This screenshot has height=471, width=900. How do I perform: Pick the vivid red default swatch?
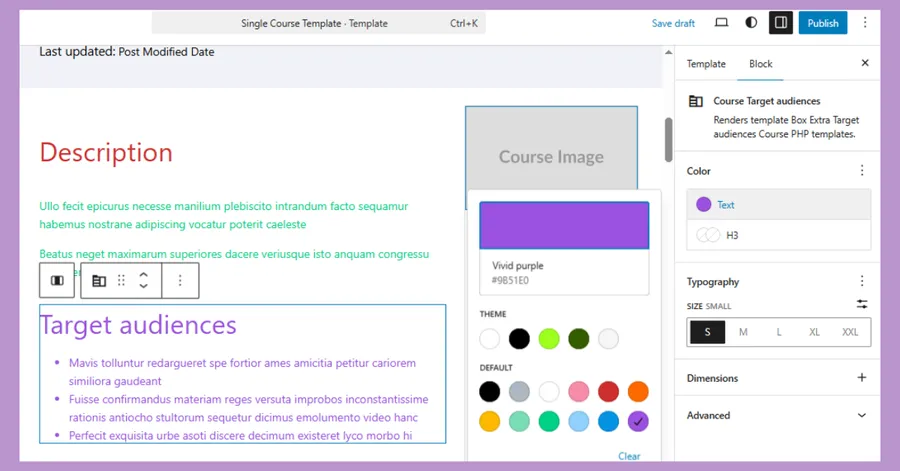click(608, 392)
